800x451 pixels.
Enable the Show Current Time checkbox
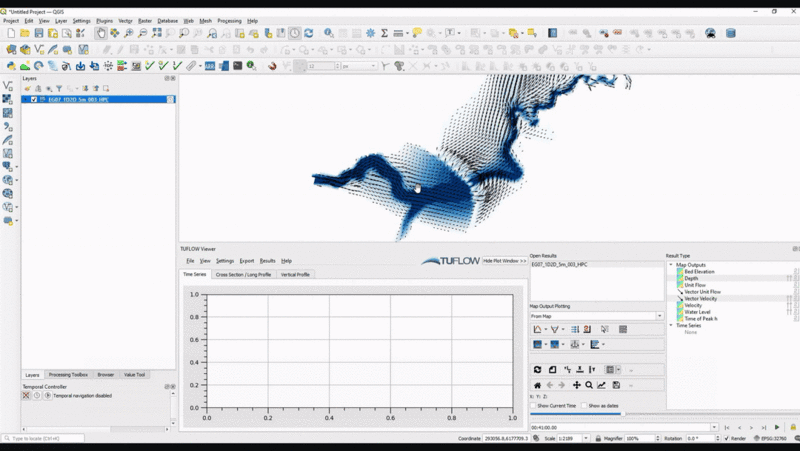click(533, 406)
